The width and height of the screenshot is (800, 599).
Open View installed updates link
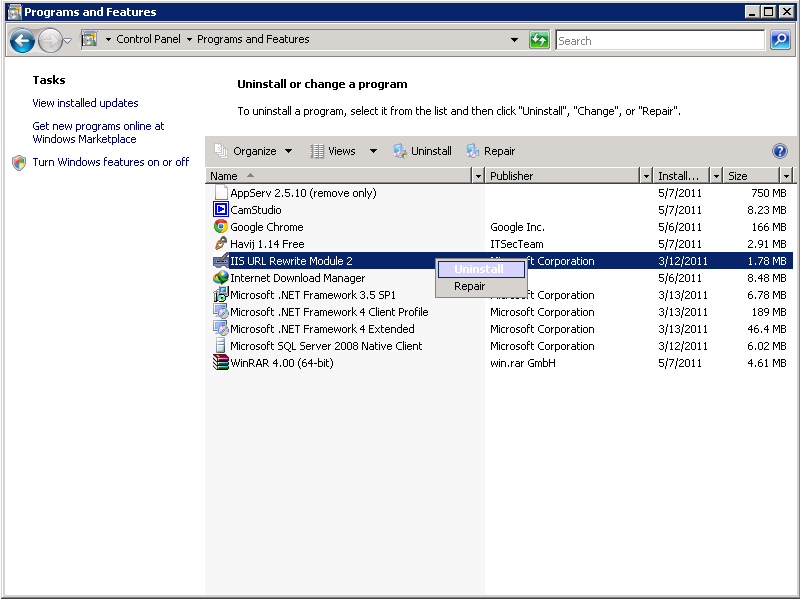(x=85, y=103)
